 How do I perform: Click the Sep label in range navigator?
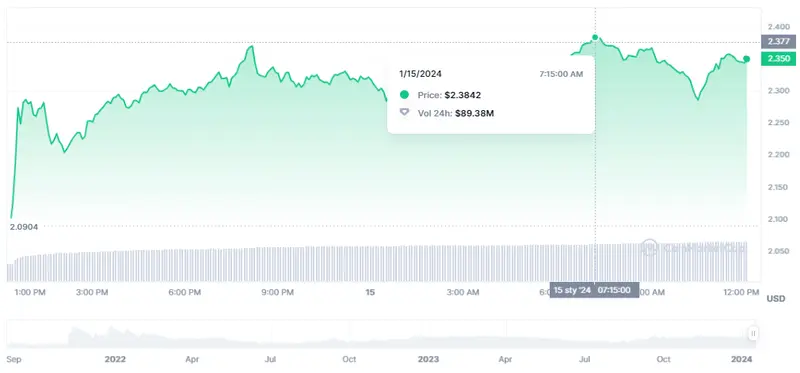(14, 359)
